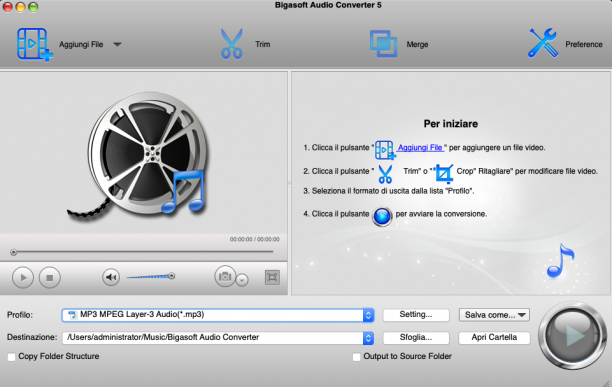Click the blue sphere icon in step 4
This screenshot has width=612, height=387.
[382, 217]
